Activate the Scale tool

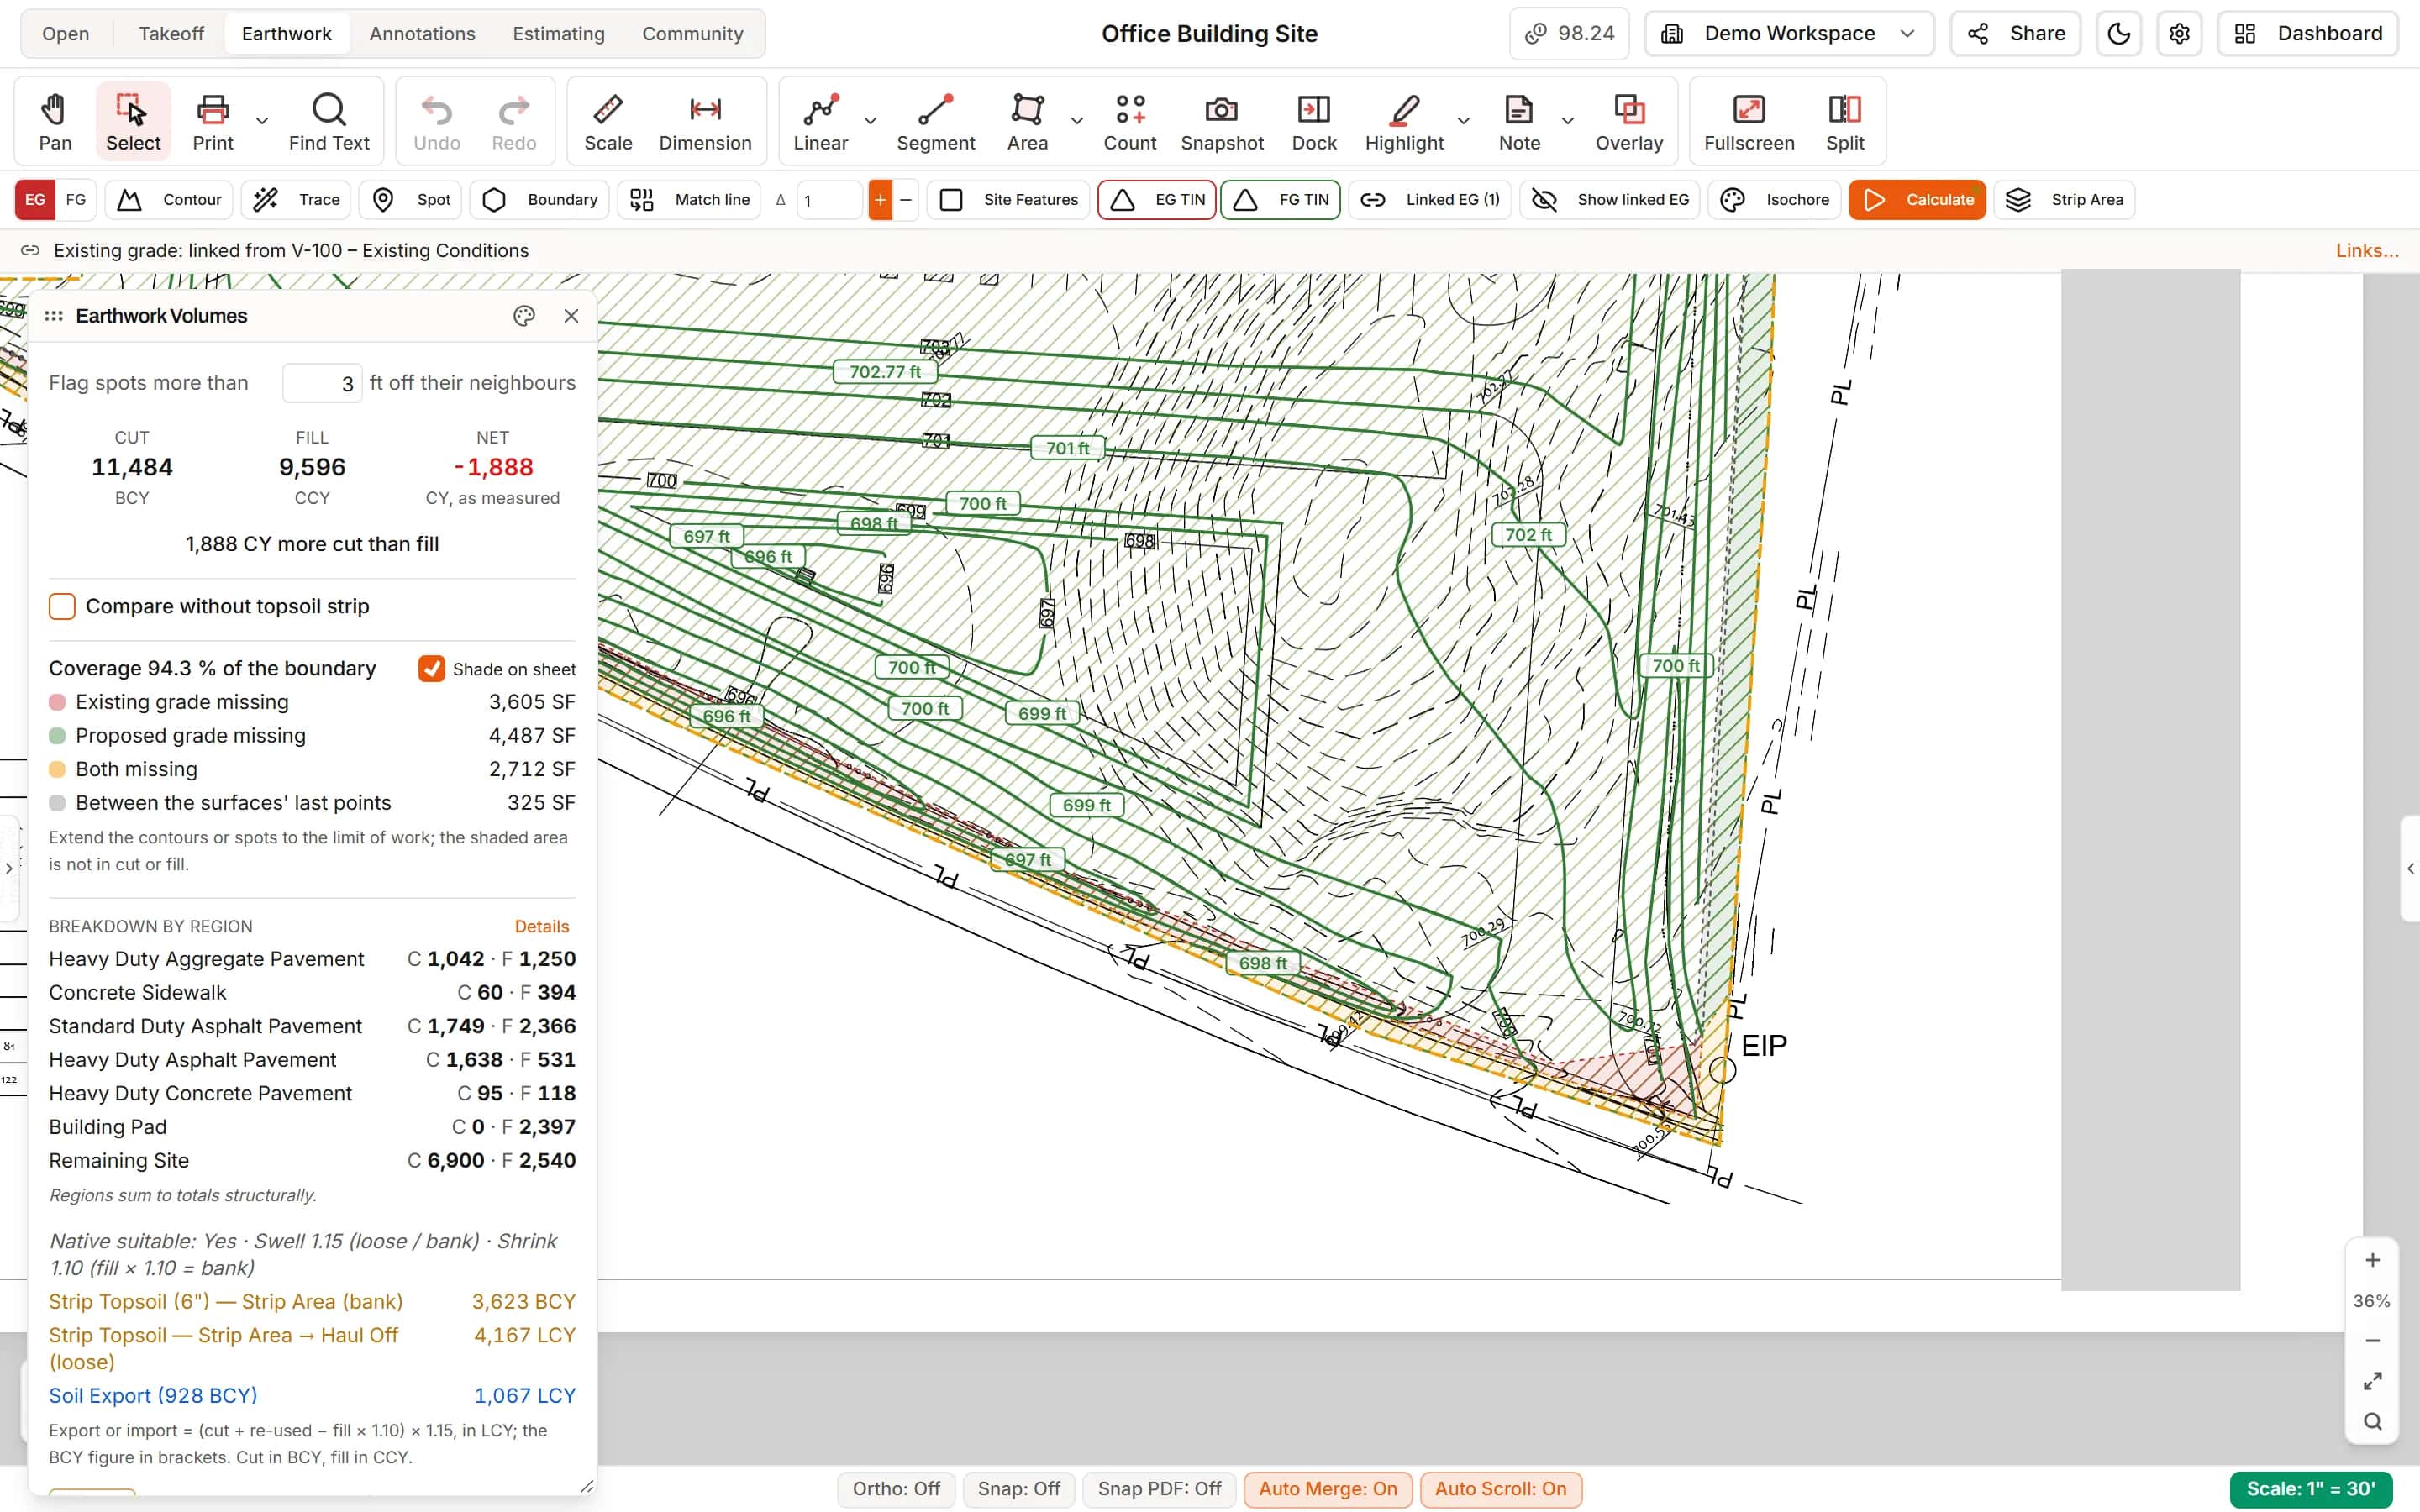[608, 121]
